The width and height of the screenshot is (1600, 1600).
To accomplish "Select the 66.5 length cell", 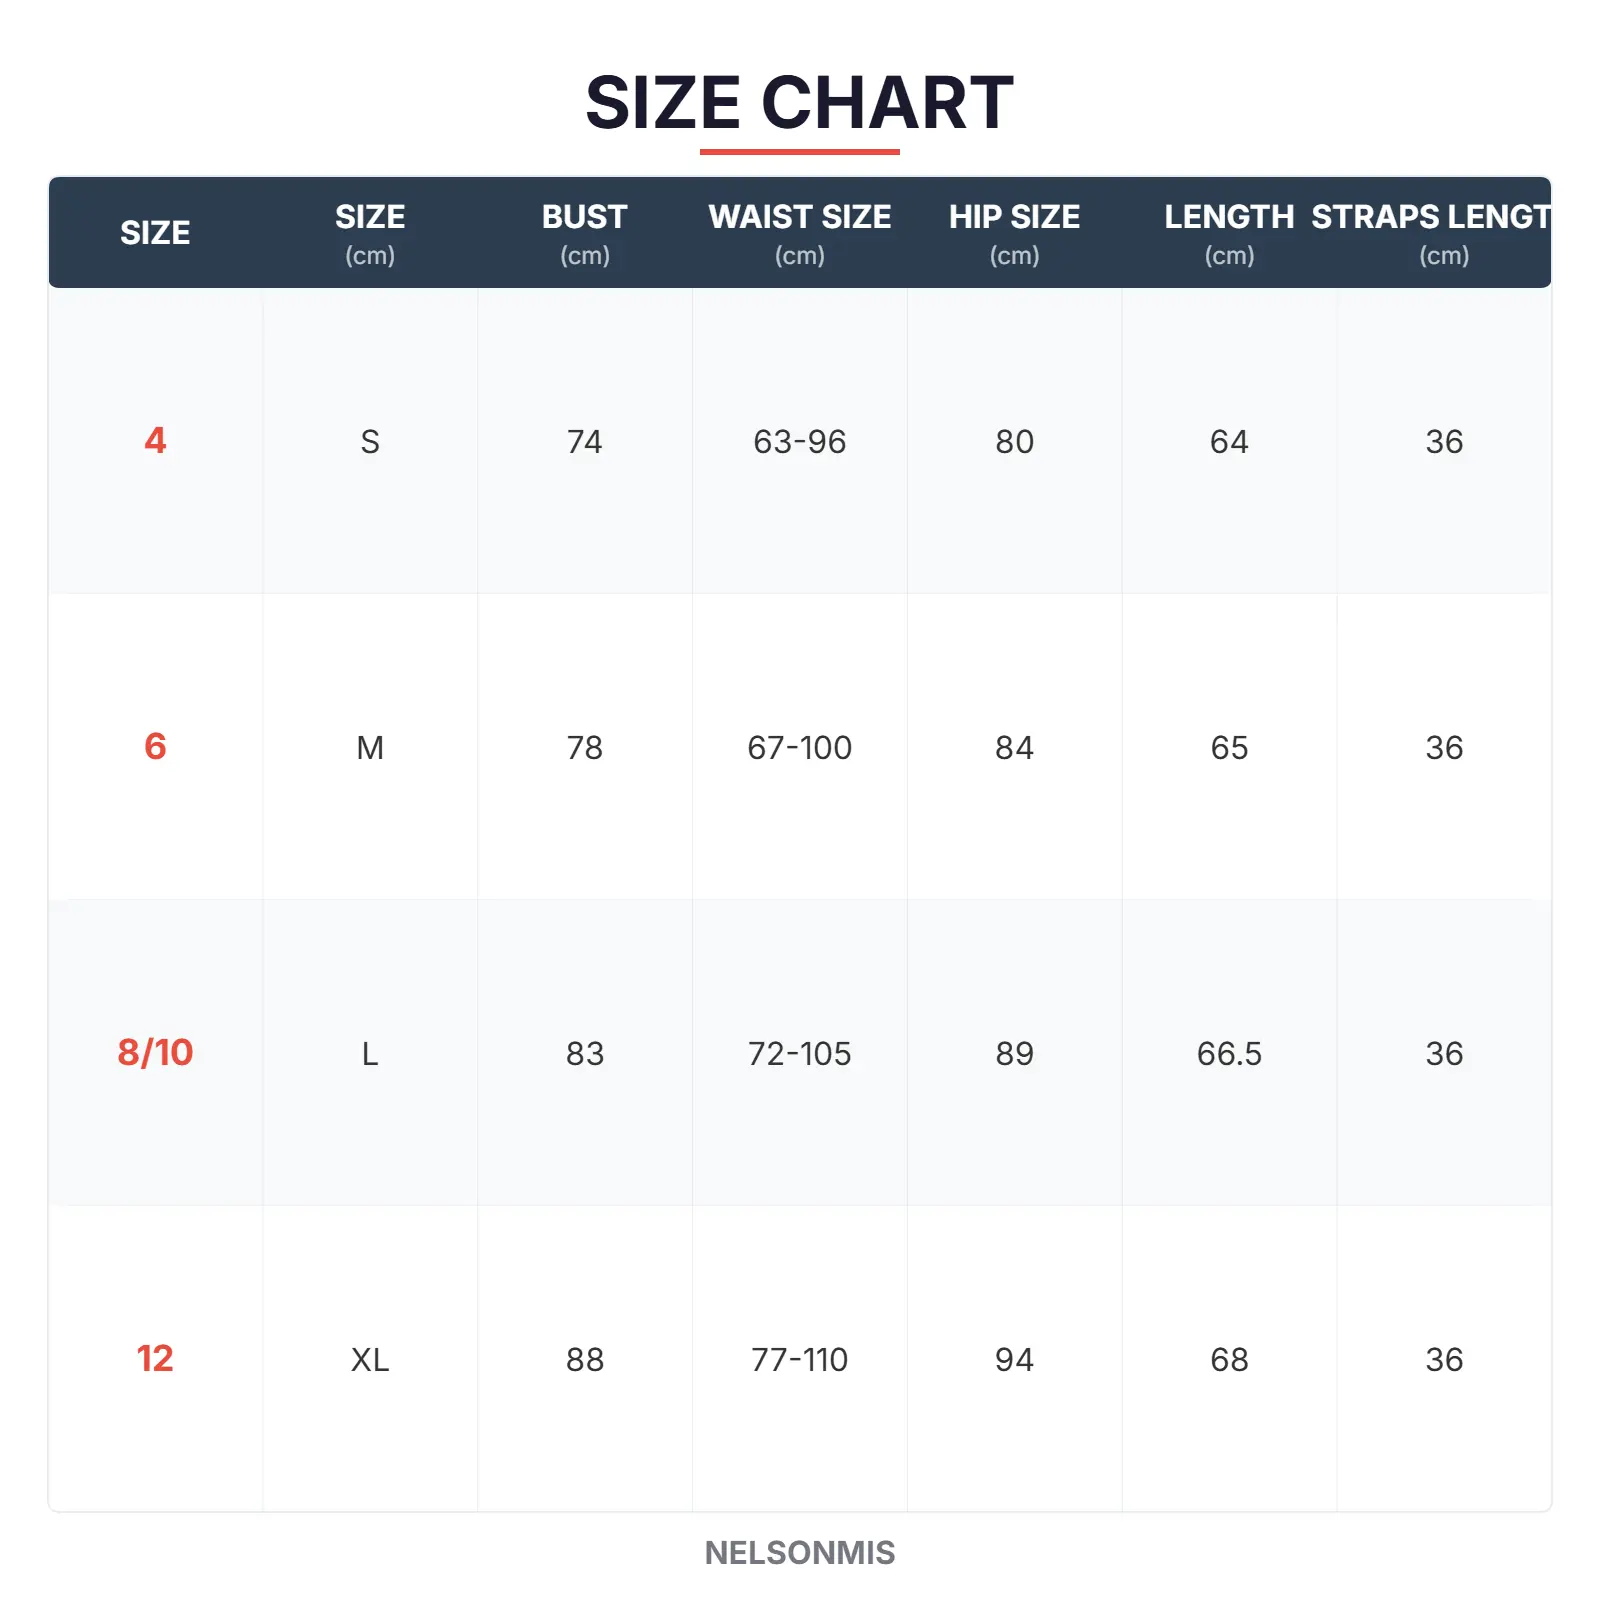I will coord(1229,1054).
